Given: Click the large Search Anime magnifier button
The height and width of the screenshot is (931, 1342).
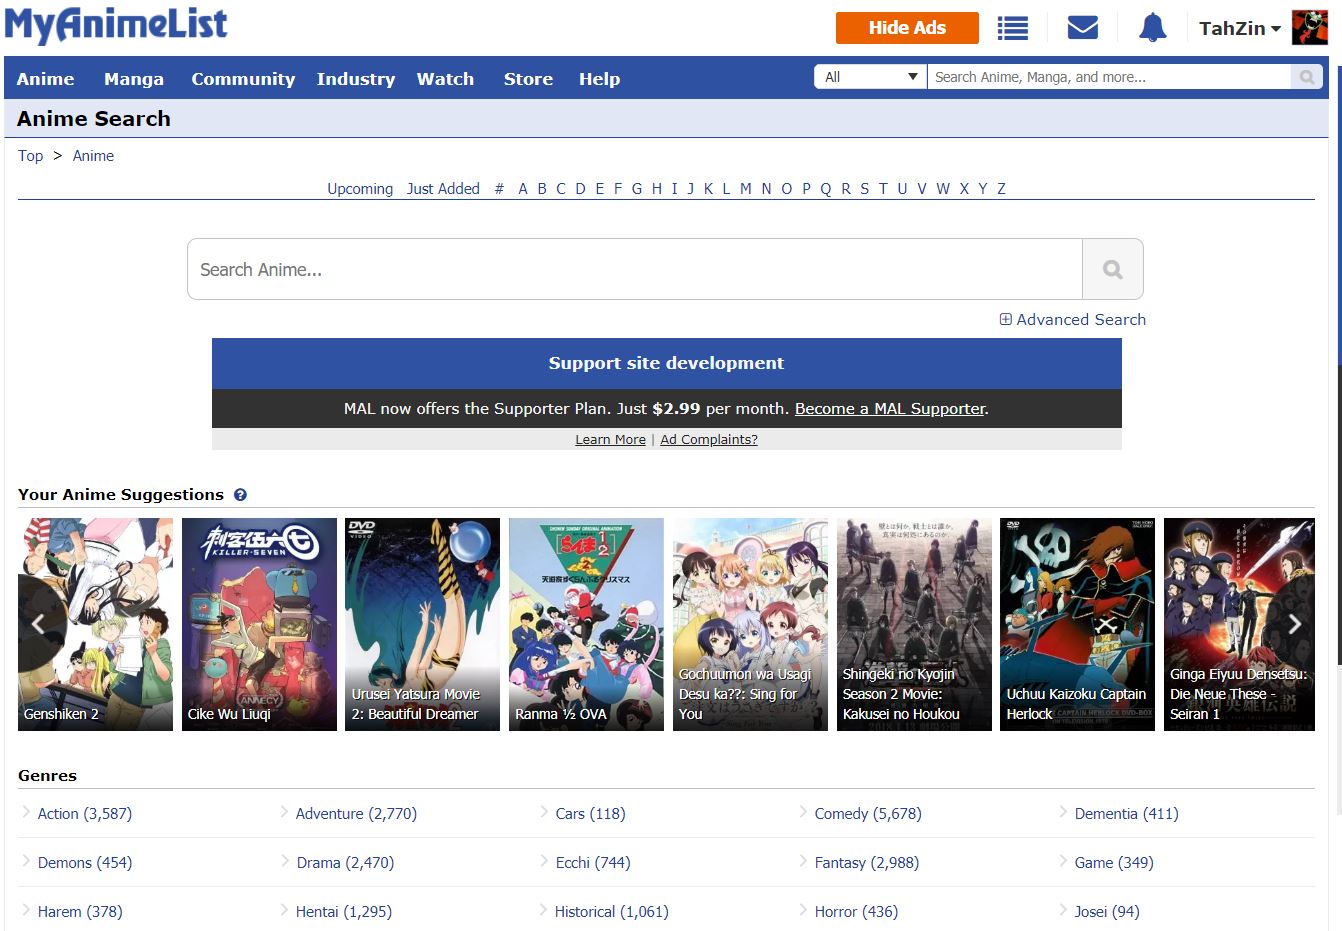Looking at the screenshot, I should (1113, 269).
